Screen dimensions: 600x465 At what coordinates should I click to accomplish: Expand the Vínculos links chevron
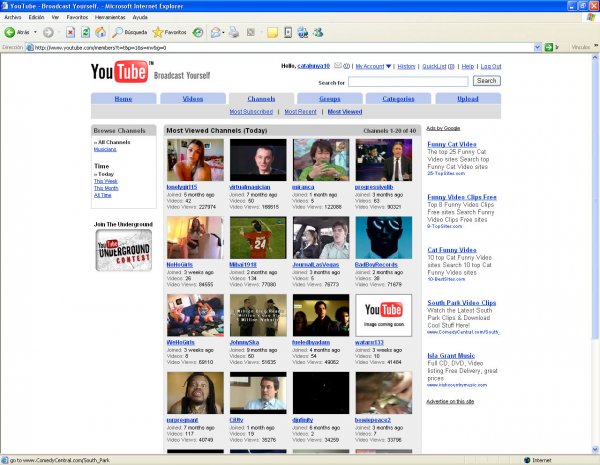click(x=596, y=46)
